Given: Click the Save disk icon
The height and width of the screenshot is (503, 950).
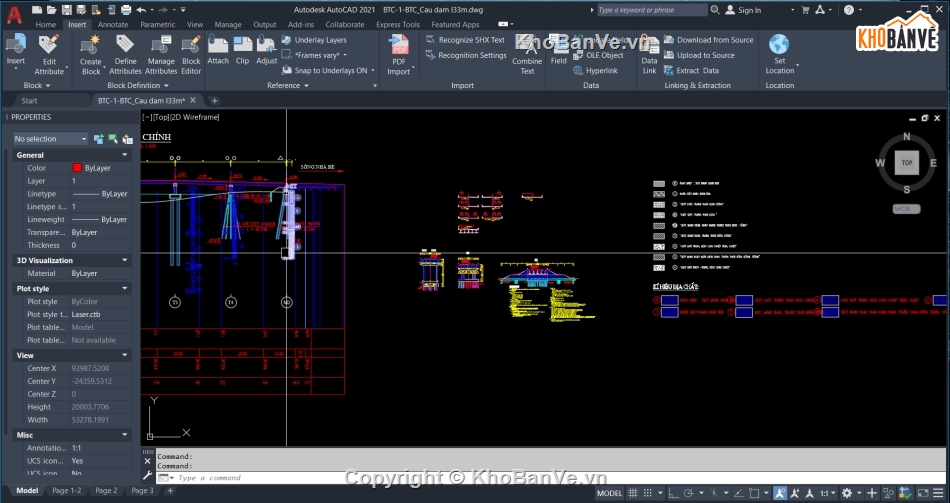Looking at the screenshot, I should pos(67,10).
